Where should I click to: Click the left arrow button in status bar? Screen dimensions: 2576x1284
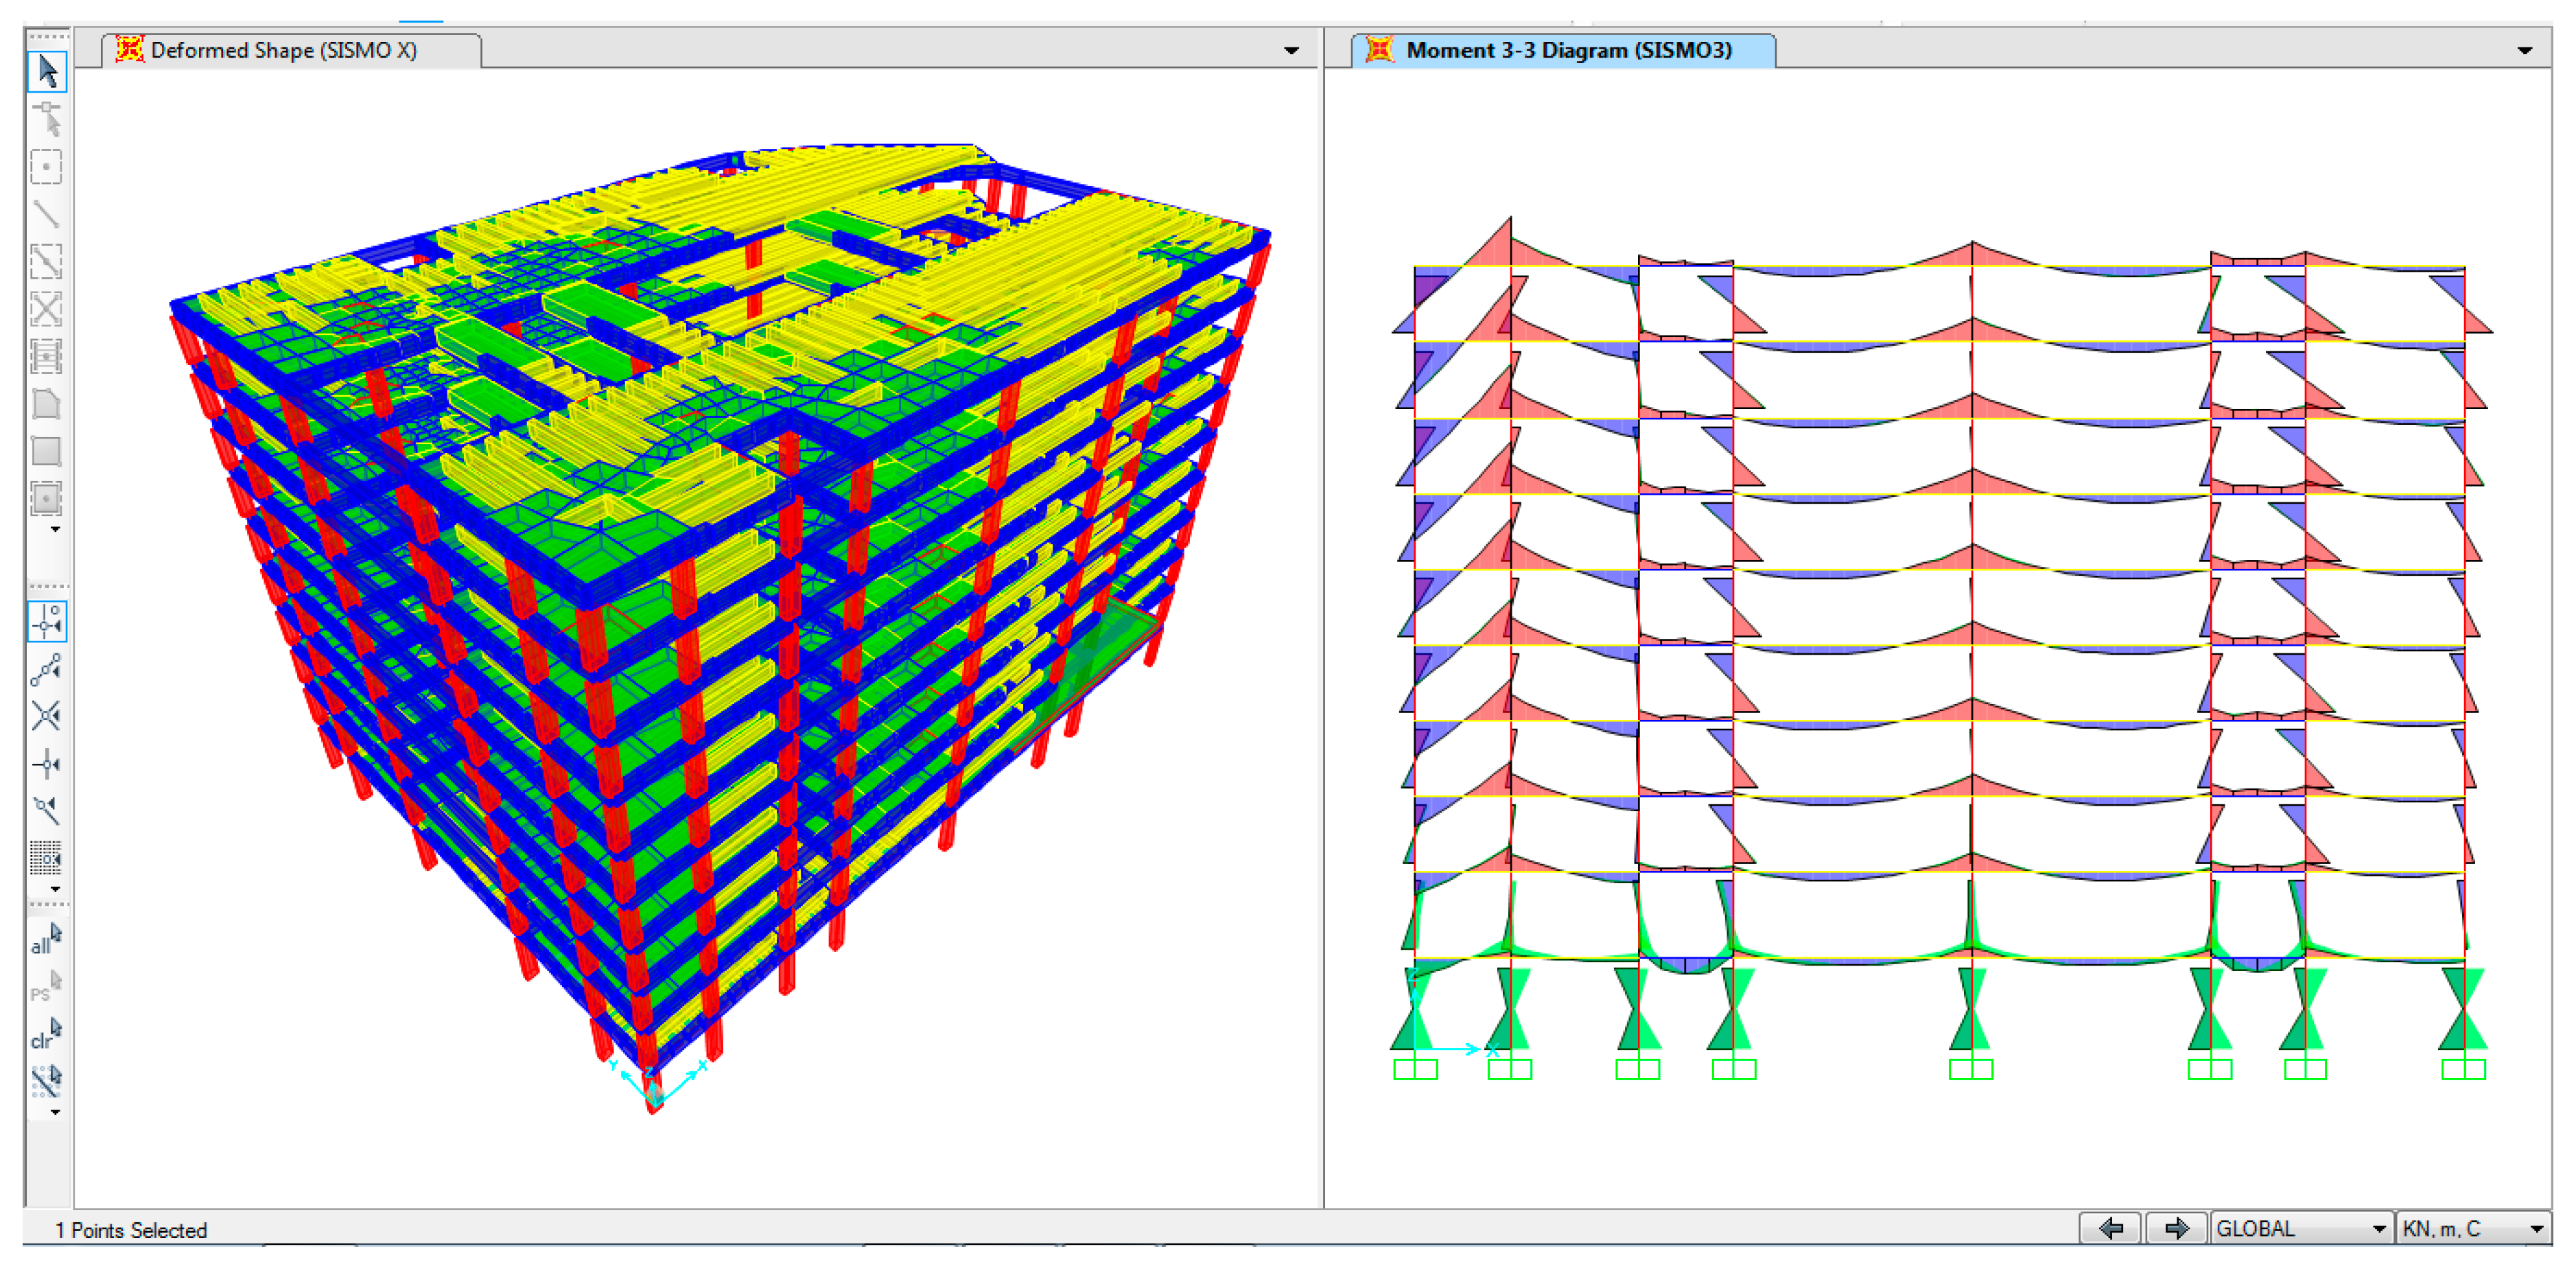pyautogui.click(x=2110, y=1228)
